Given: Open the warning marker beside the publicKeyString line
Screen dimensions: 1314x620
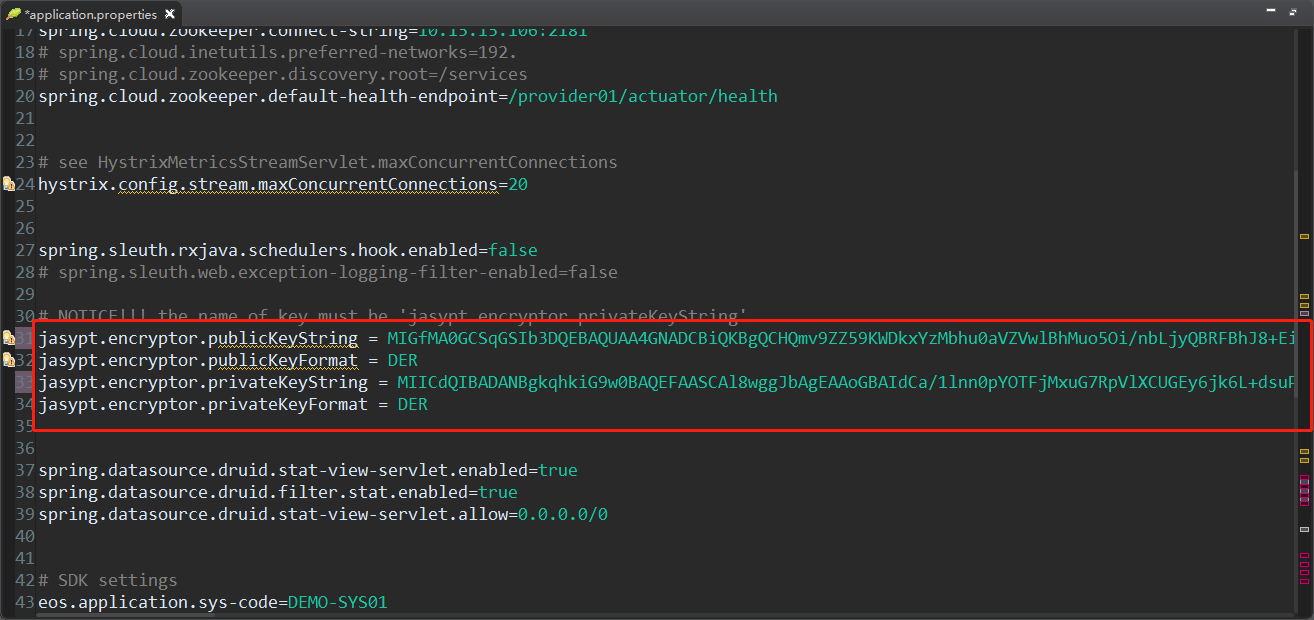Looking at the screenshot, I should tap(8, 338).
